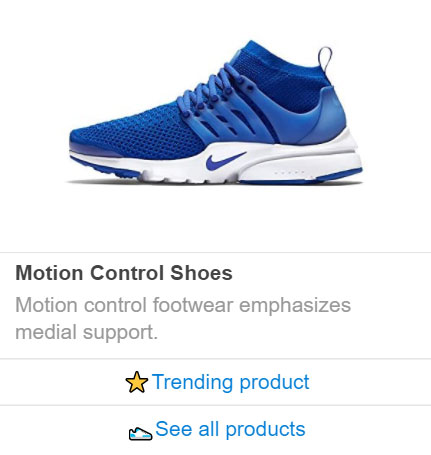Click the blue shoelaces on the sneaker
Screen dimensions: 431x455
click(x=213, y=90)
